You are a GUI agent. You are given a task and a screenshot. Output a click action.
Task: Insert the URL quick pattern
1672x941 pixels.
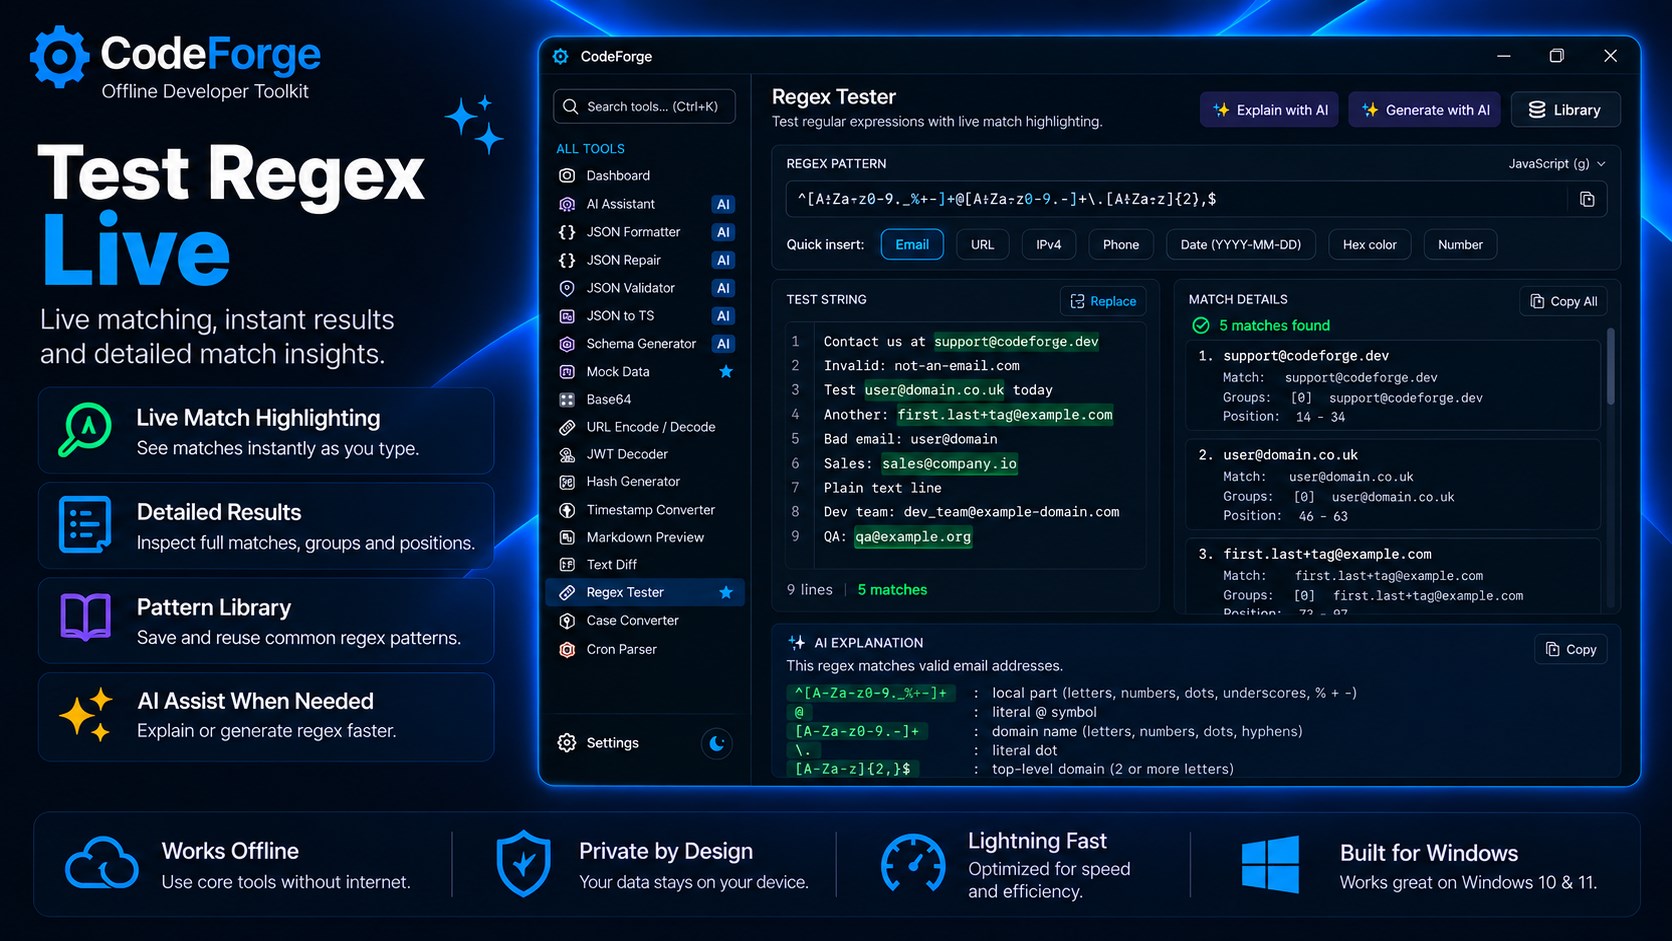[x=983, y=245]
